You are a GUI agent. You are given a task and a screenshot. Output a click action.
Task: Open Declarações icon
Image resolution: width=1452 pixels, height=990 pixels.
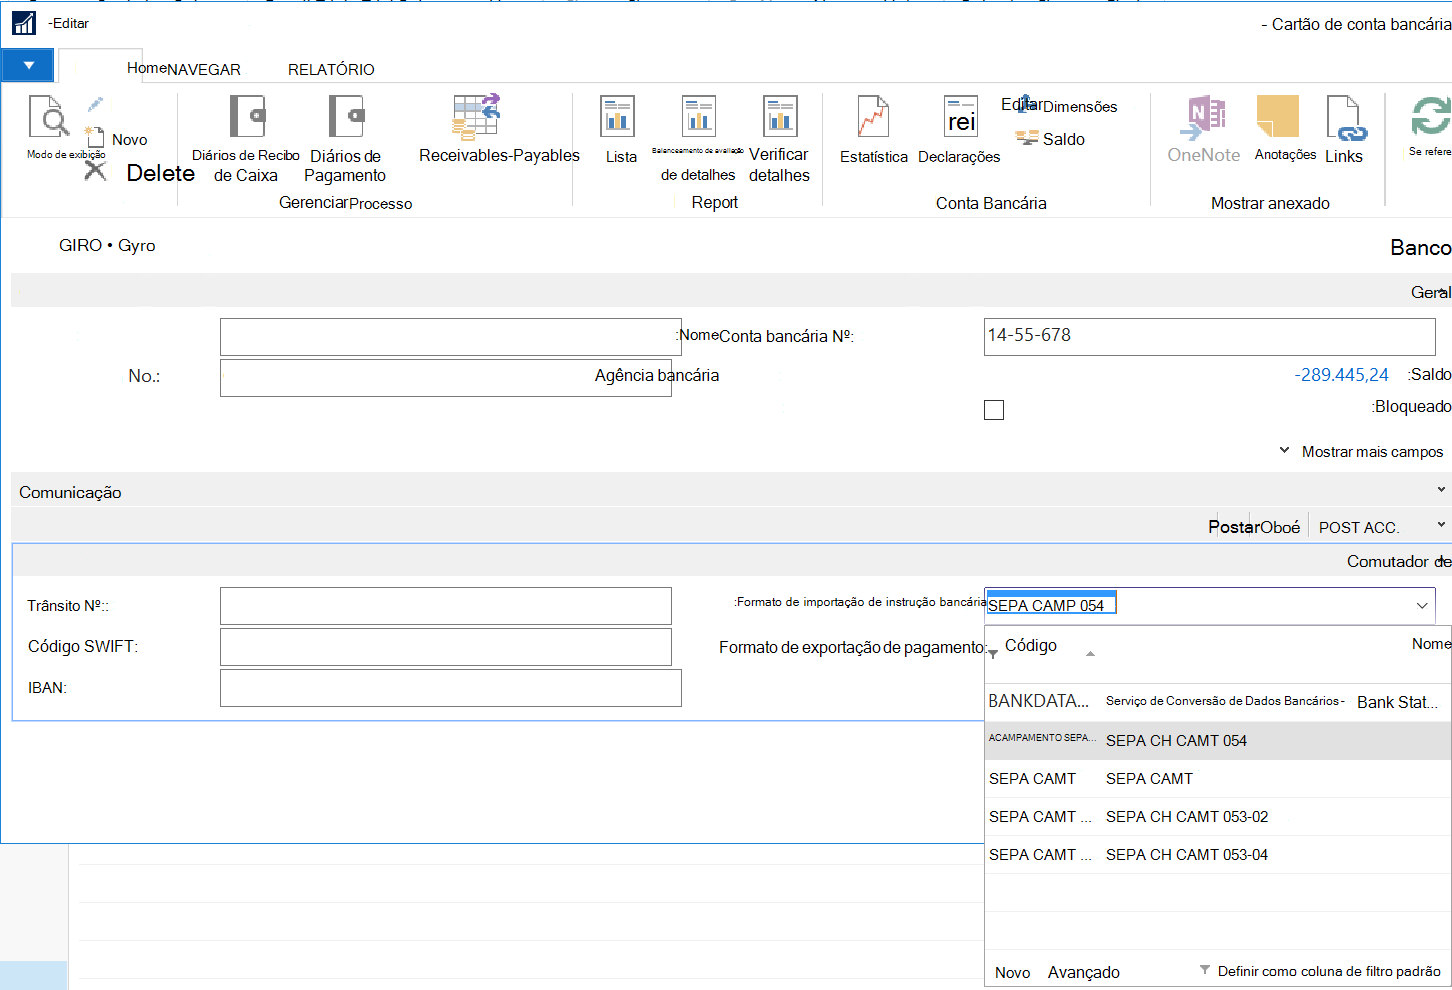tap(961, 116)
